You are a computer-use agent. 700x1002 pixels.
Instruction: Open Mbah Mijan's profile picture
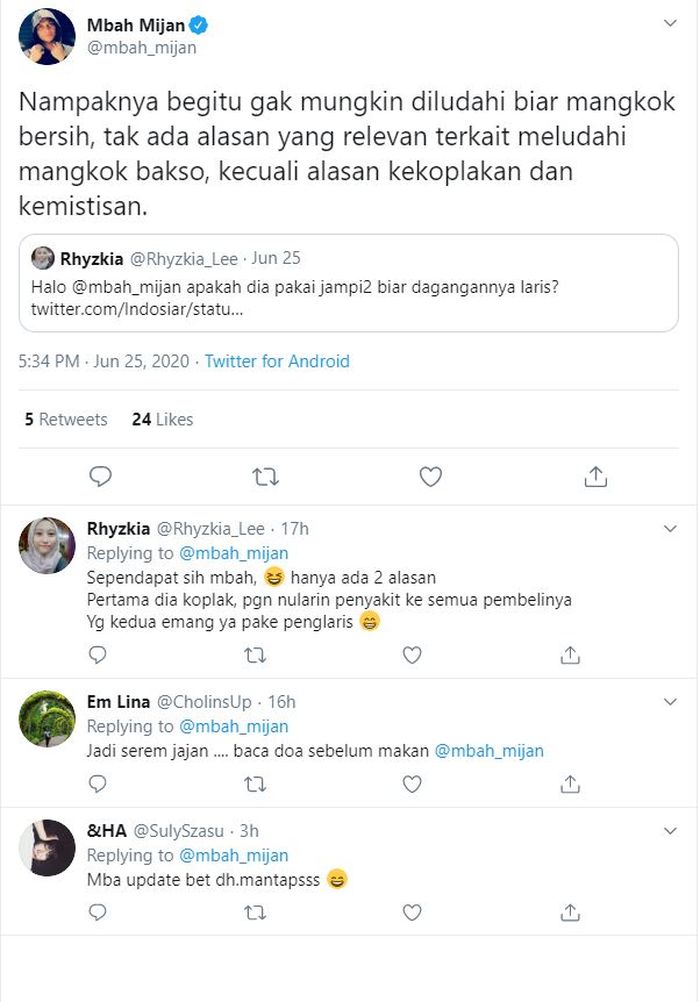(47, 36)
